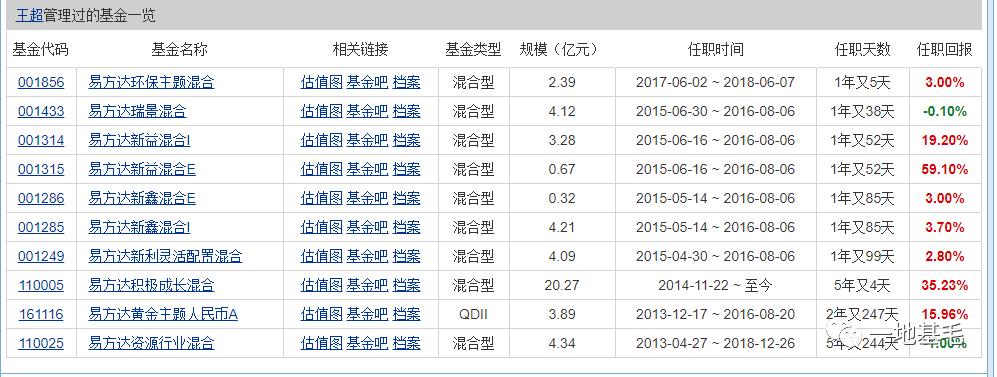Open the 易方达新鑫混合I fund page
The width and height of the screenshot is (997, 377).
[x=139, y=227]
